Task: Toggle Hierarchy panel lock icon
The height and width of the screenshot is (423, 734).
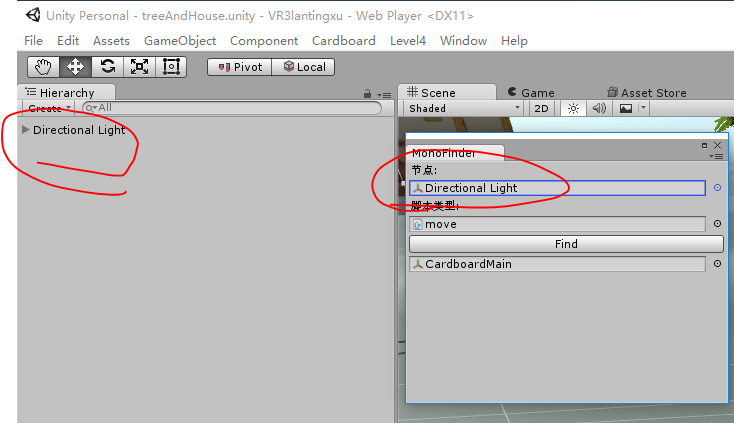Action: (367, 94)
